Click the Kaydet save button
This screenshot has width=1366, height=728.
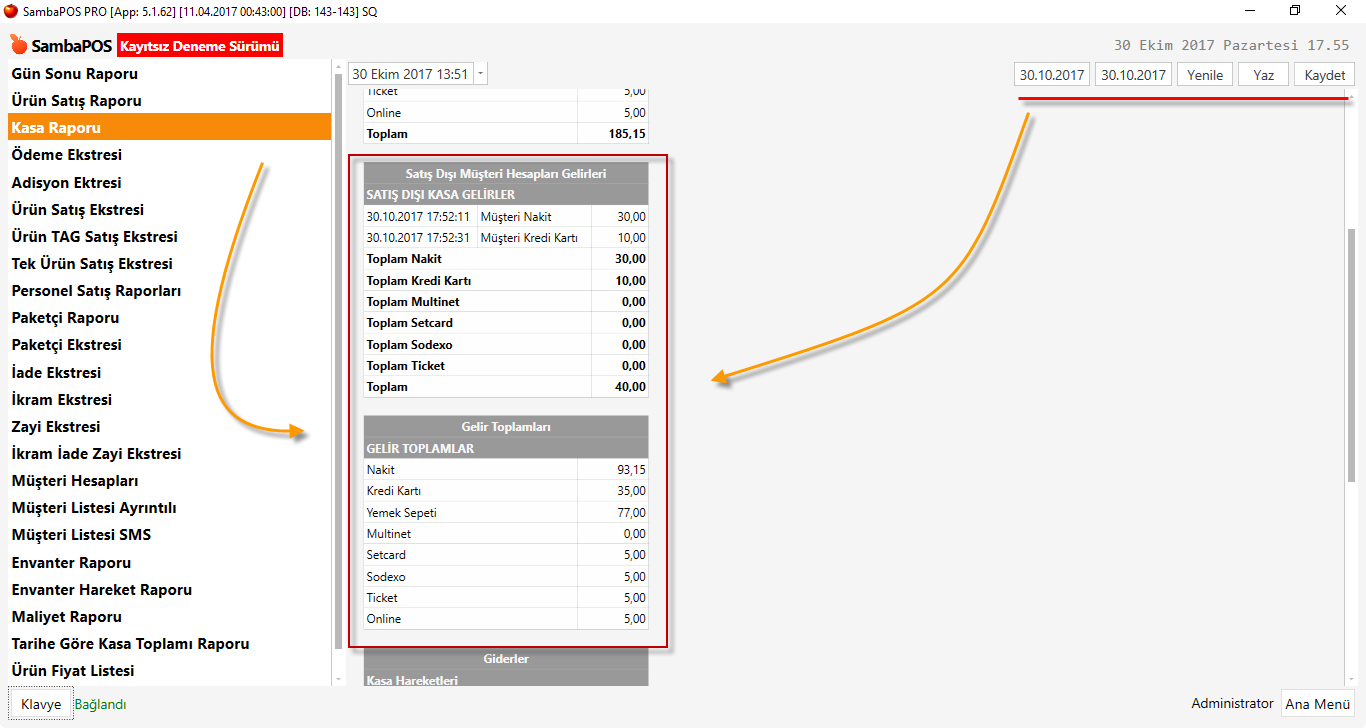(1324, 75)
